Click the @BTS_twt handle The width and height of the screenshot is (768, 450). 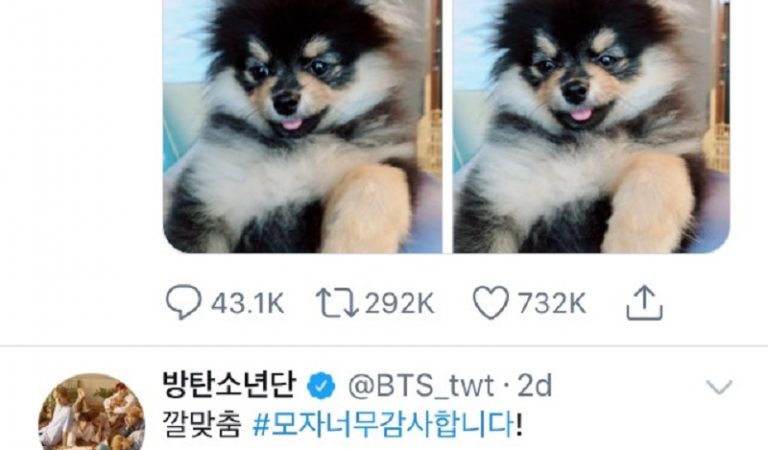tap(421, 386)
